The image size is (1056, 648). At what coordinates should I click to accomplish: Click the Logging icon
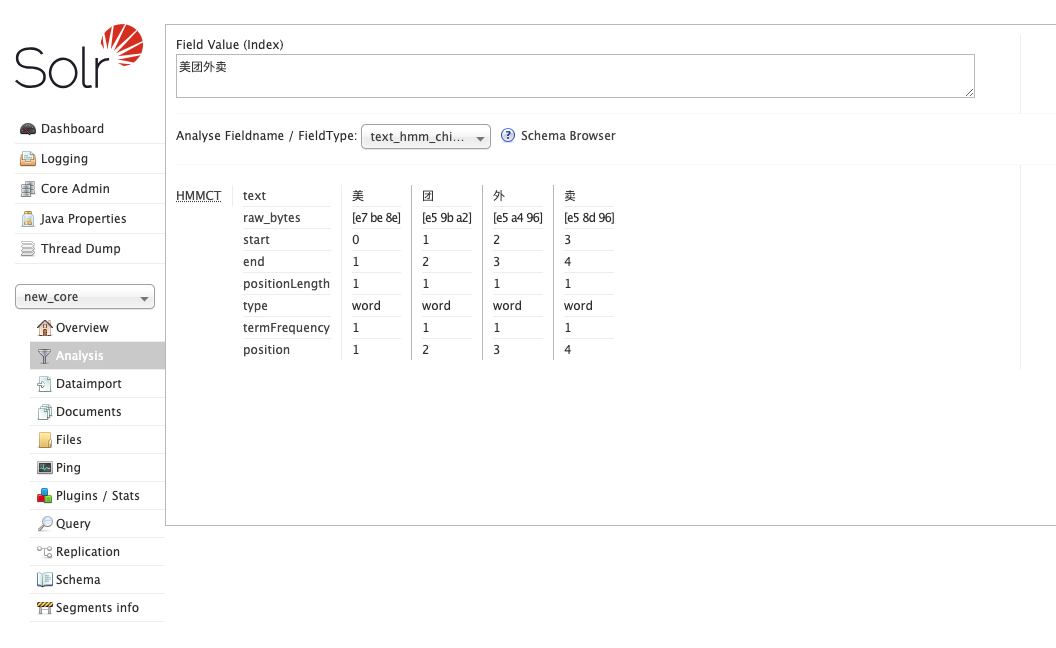28,158
